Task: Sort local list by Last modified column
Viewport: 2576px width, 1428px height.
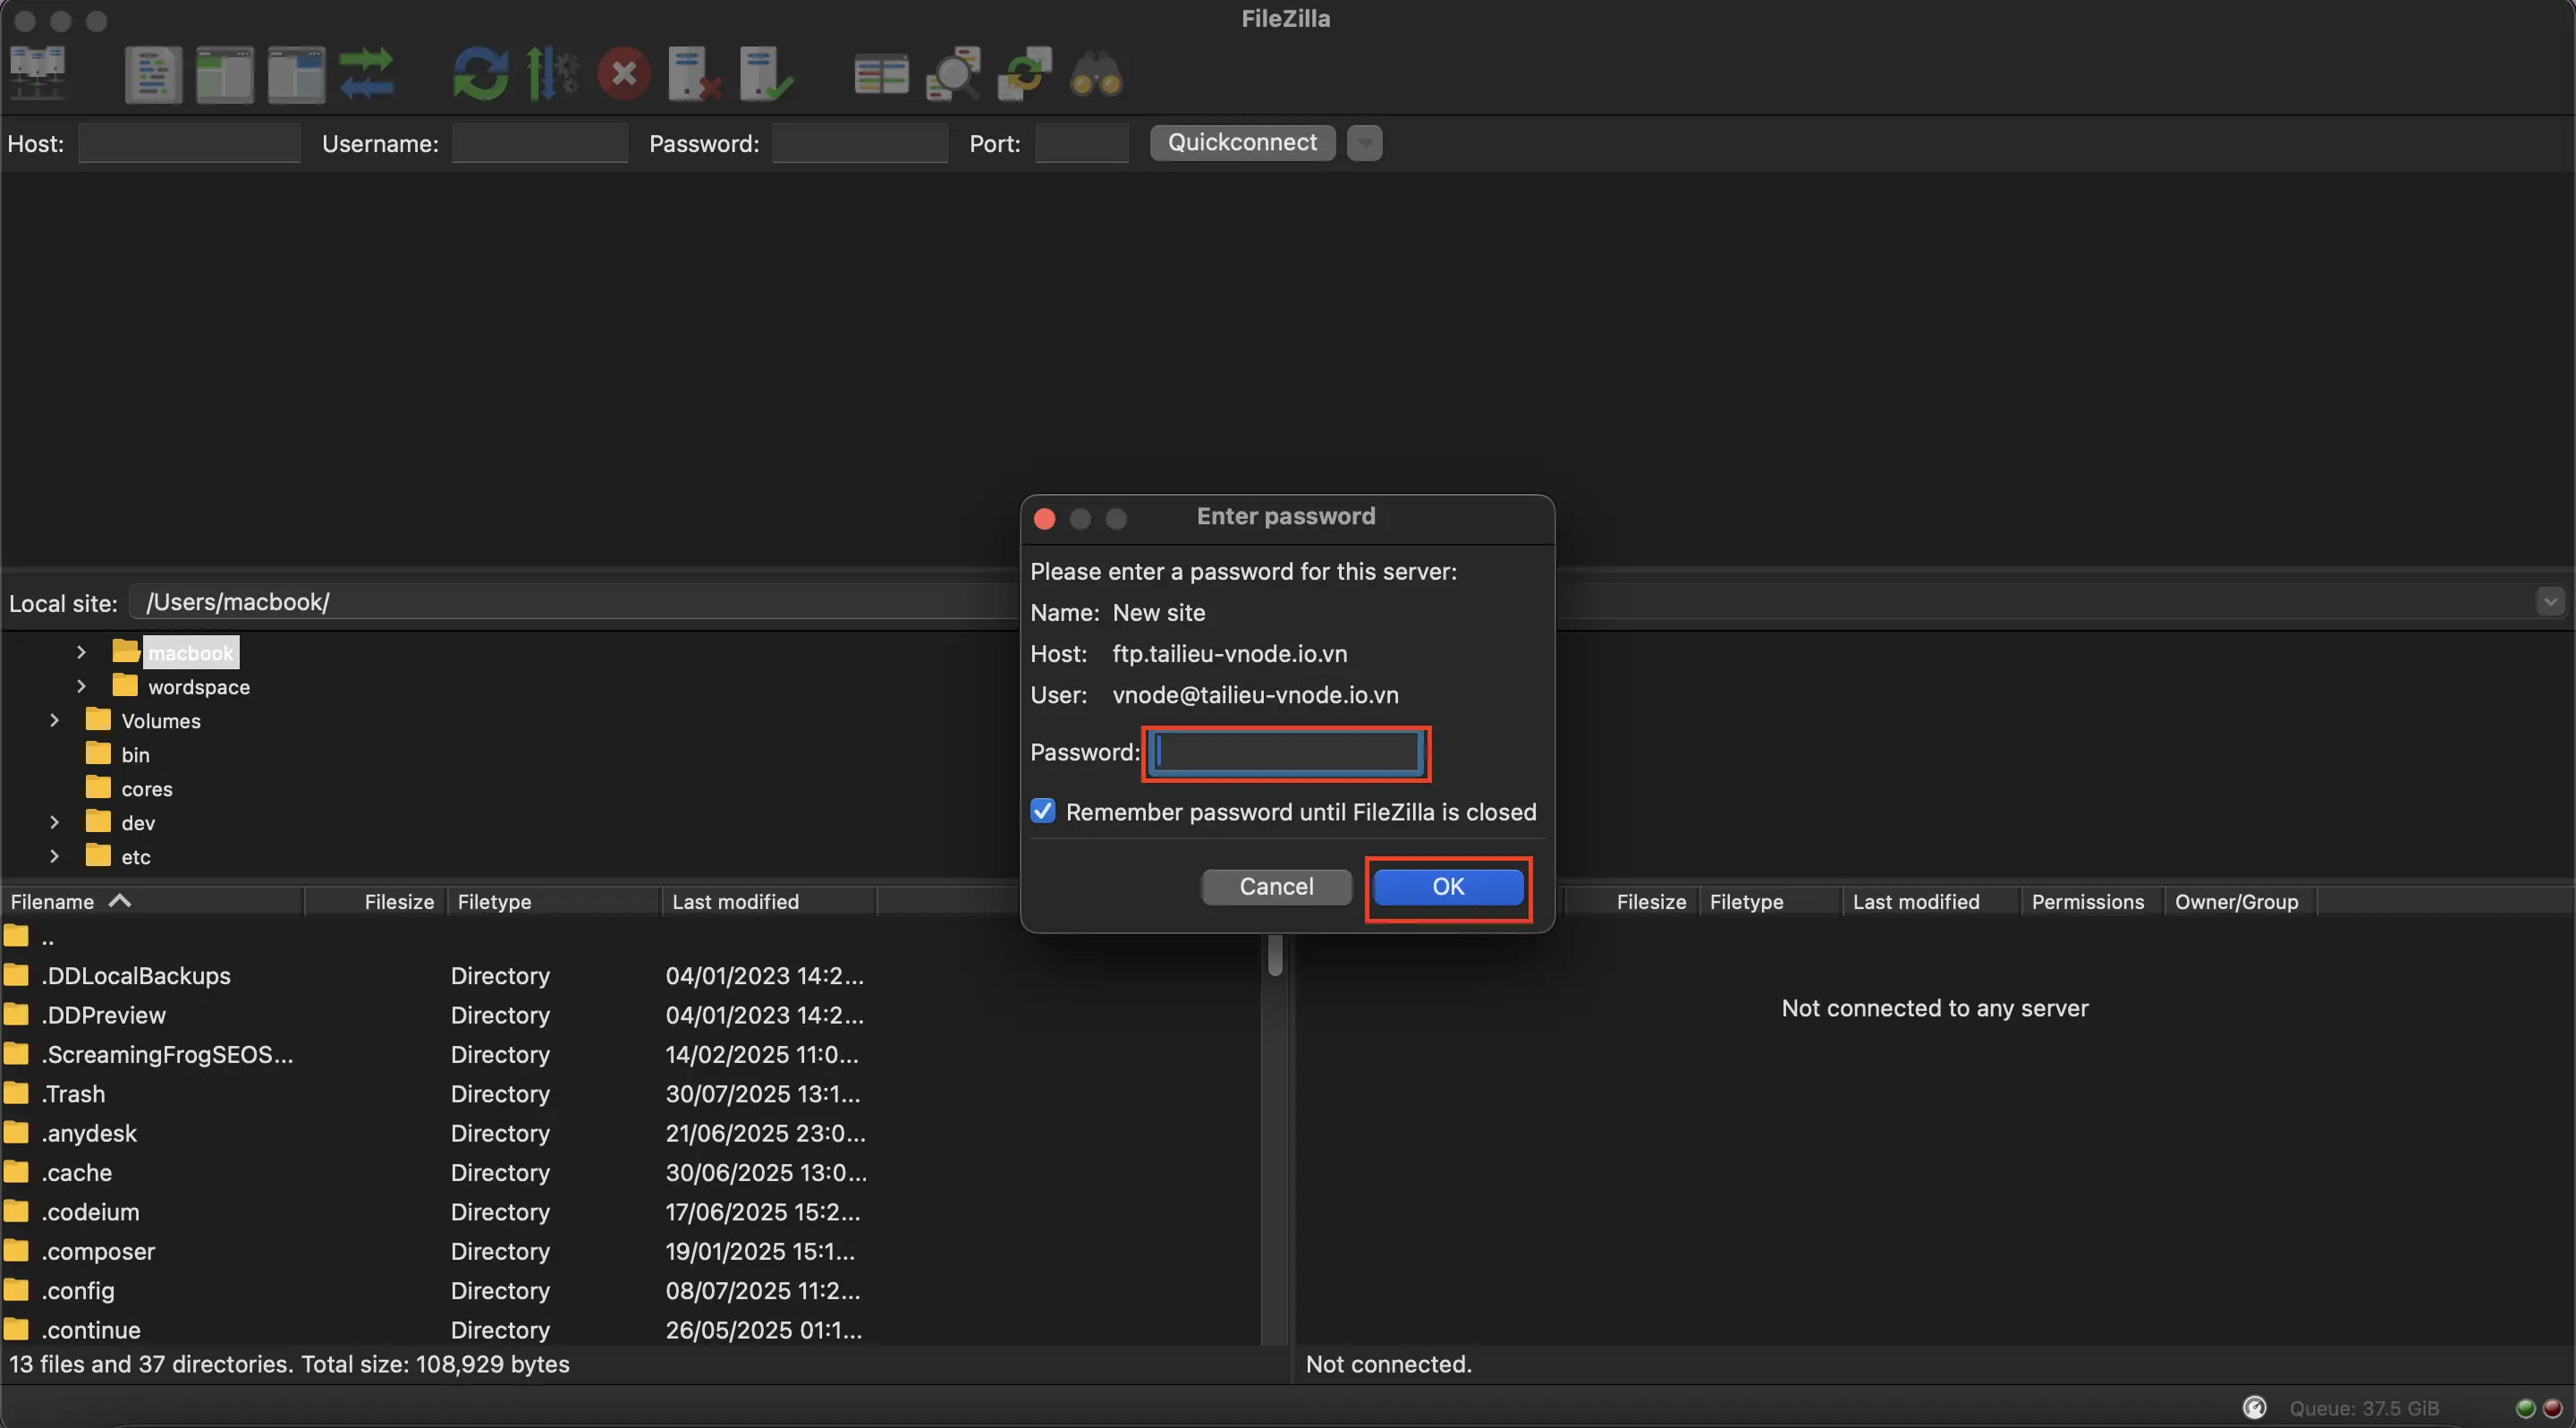Action: [x=768, y=901]
